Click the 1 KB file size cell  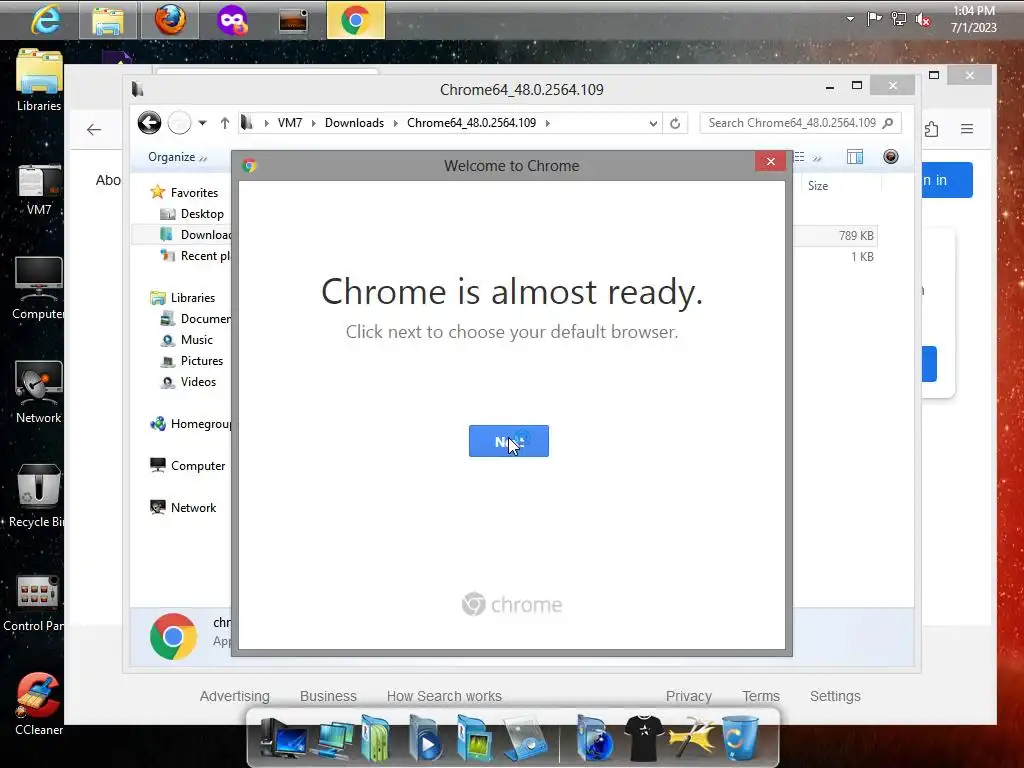tap(862, 257)
